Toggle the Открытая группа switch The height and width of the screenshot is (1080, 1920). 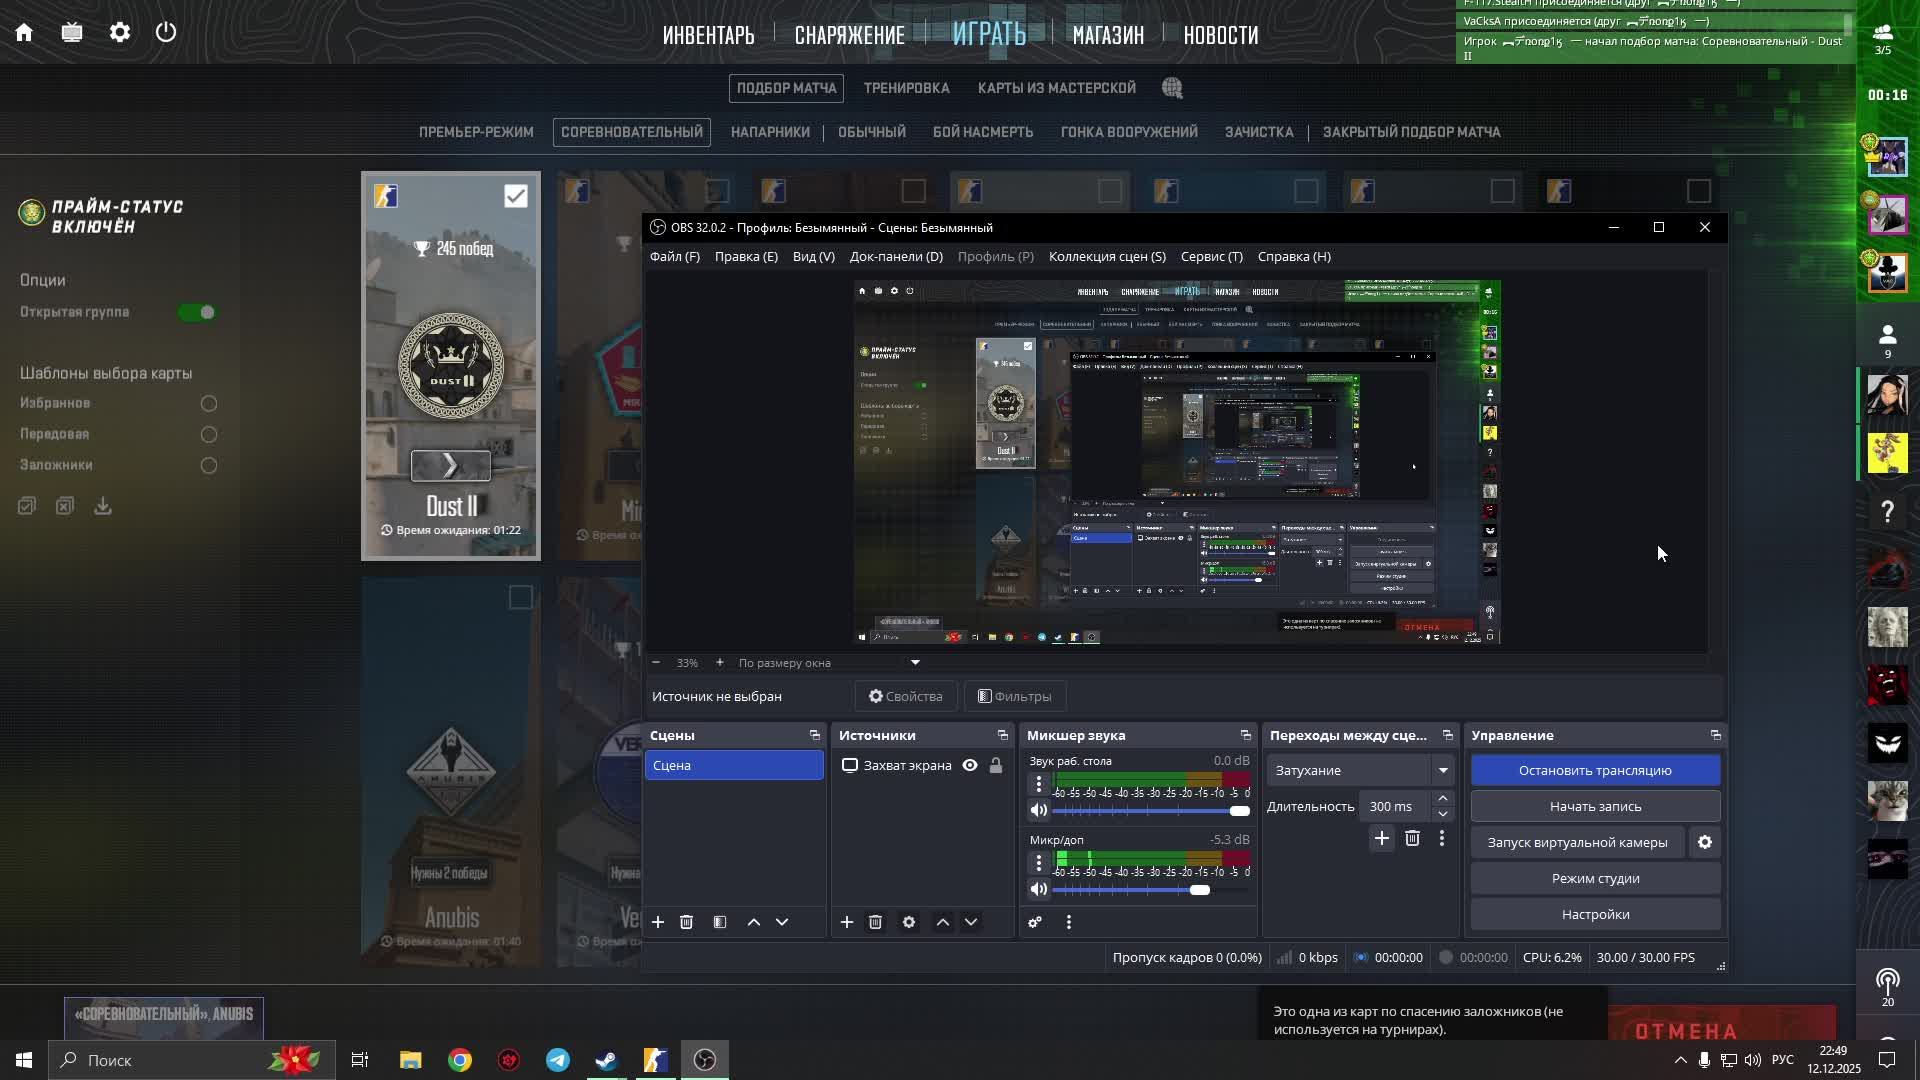click(197, 313)
